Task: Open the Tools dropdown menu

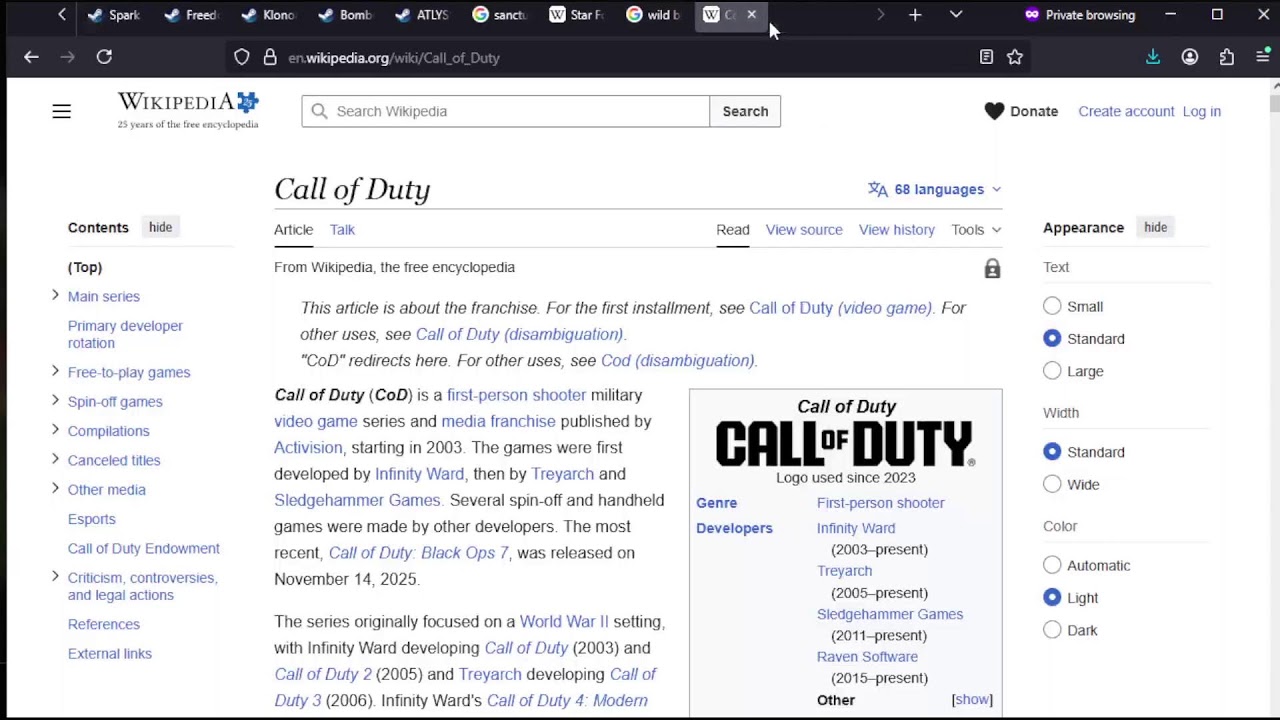Action: (x=976, y=229)
